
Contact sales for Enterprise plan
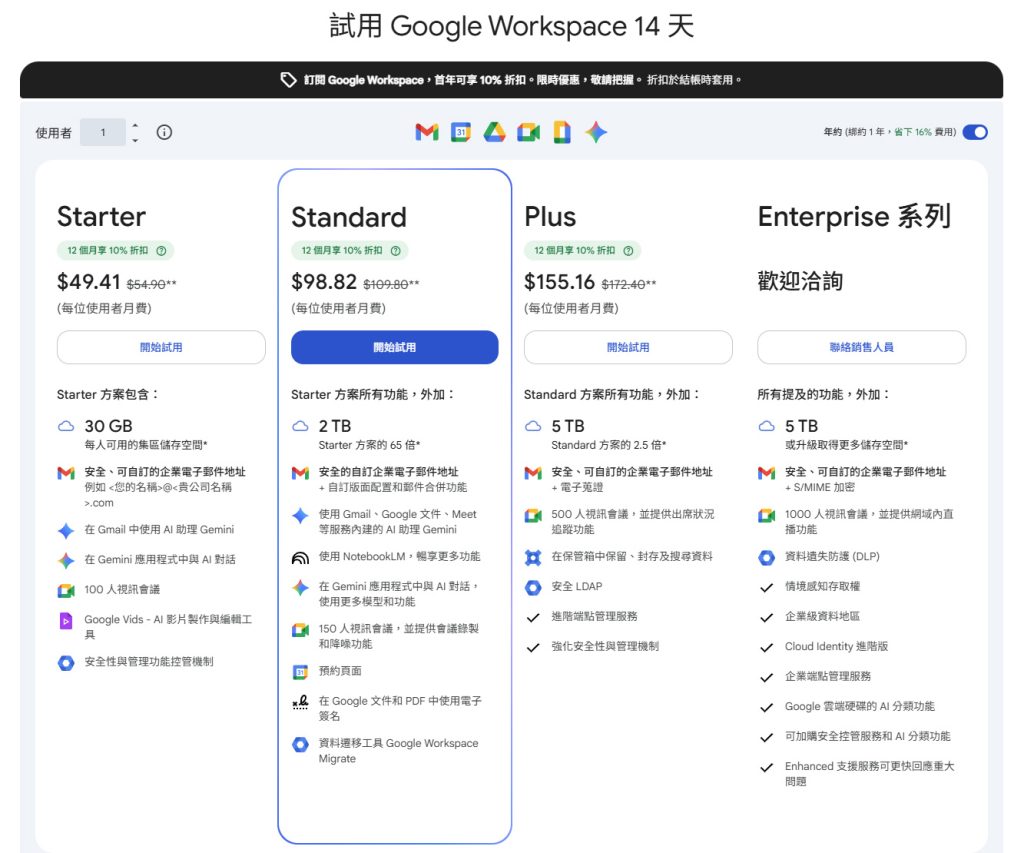(x=861, y=347)
